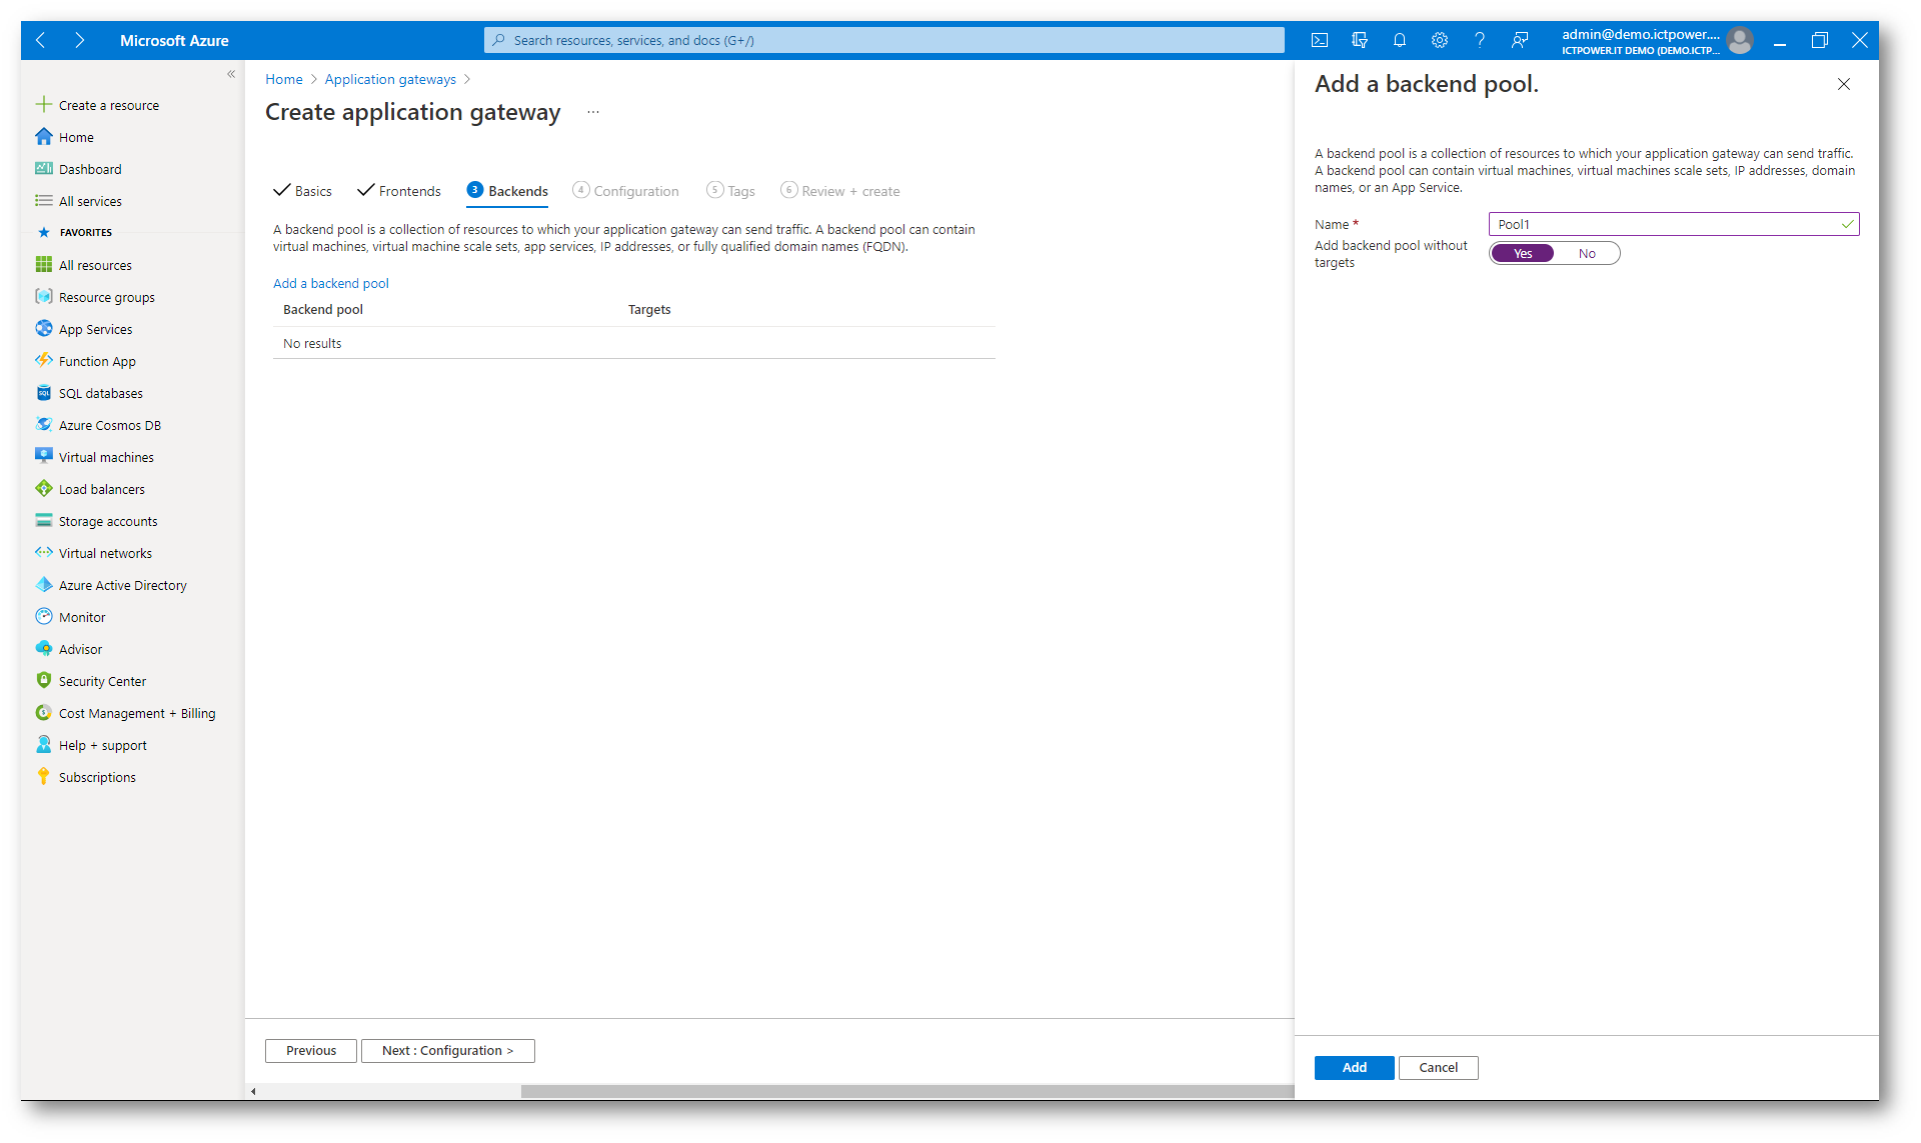Click the Targets column header

pyautogui.click(x=649, y=309)
